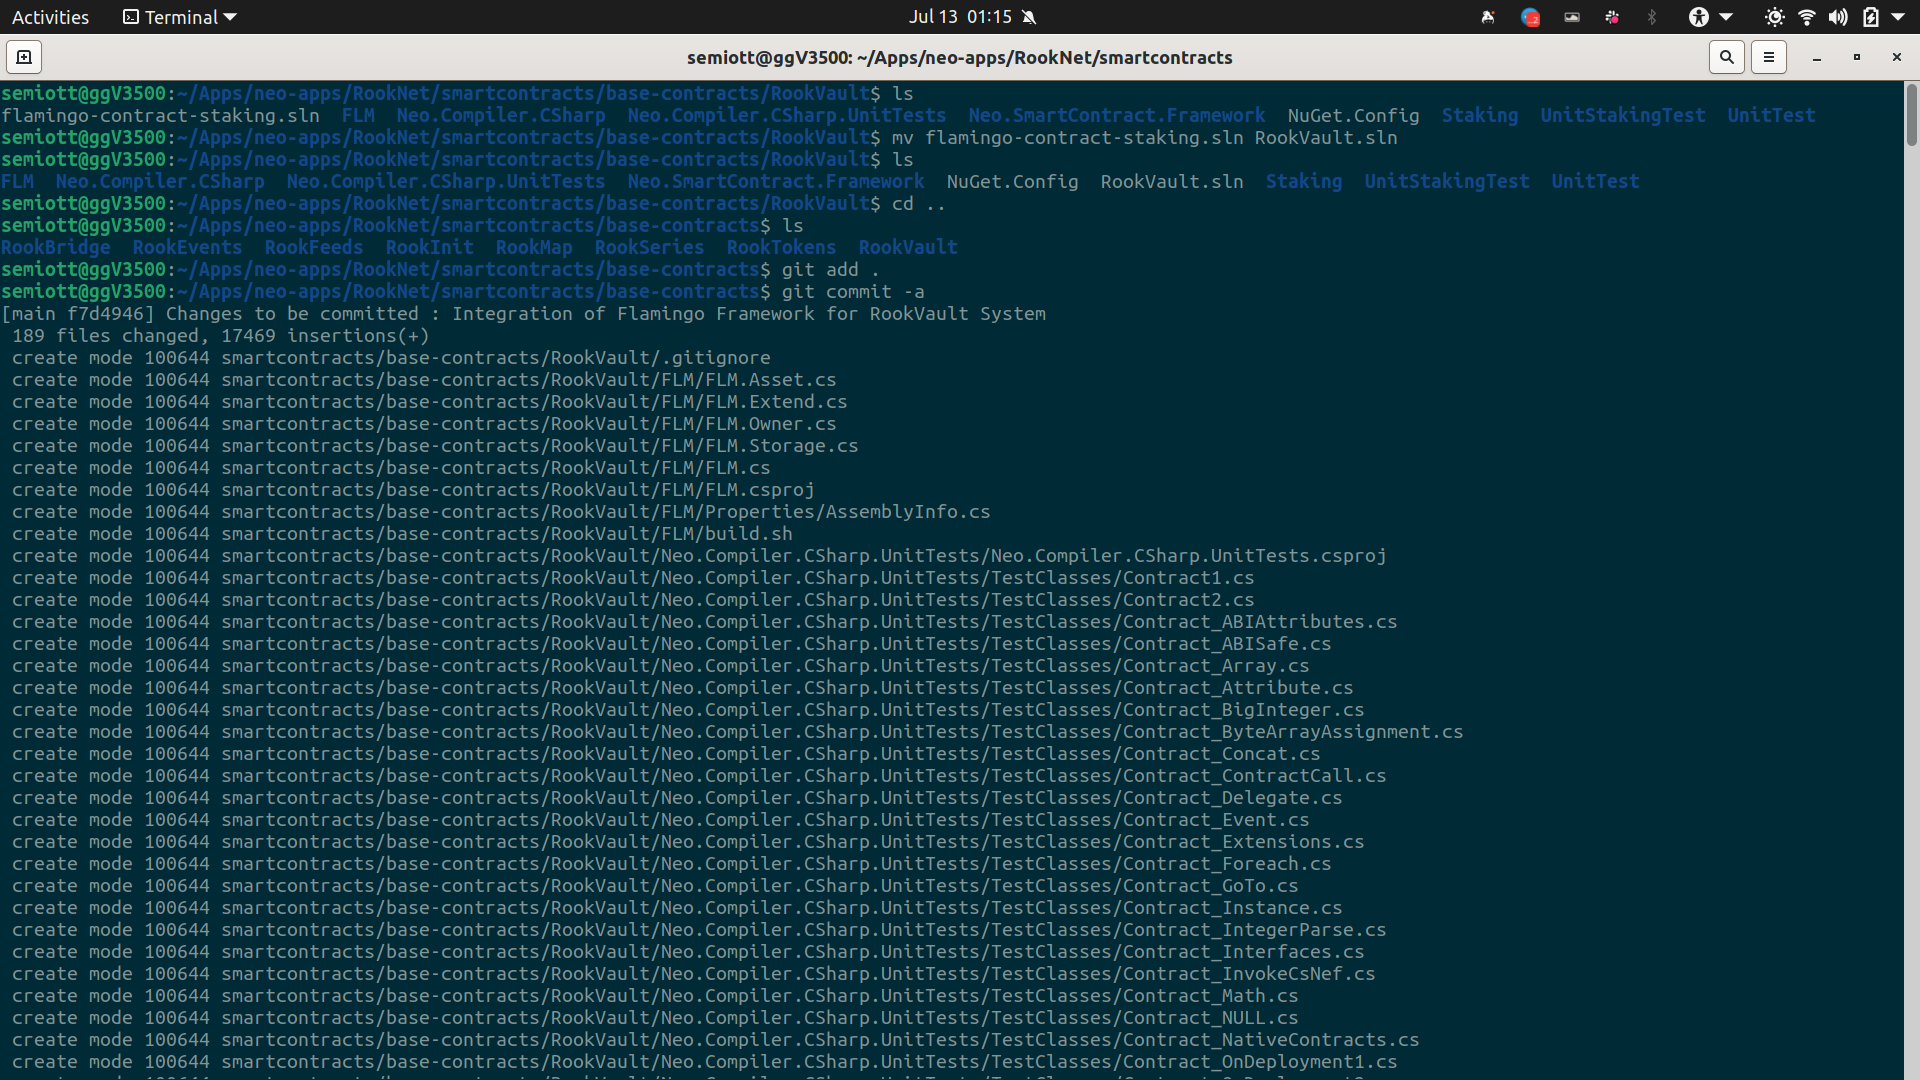Open the terminal hamburger menu

[1768, 57]
